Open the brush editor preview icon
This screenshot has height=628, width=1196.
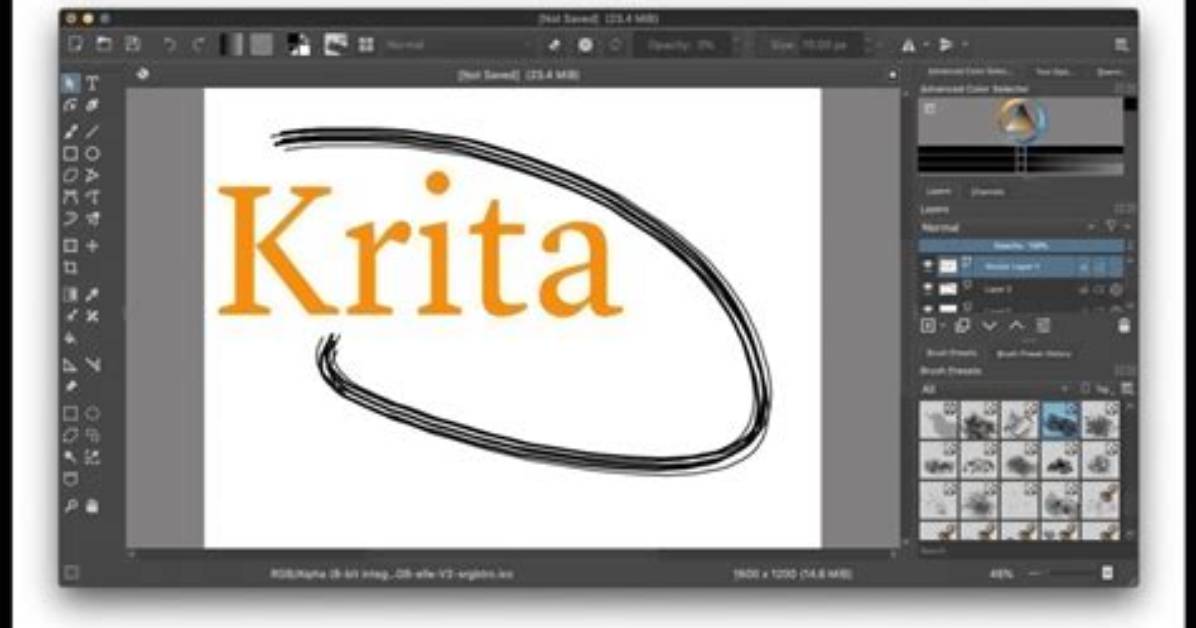coord(336,45)
